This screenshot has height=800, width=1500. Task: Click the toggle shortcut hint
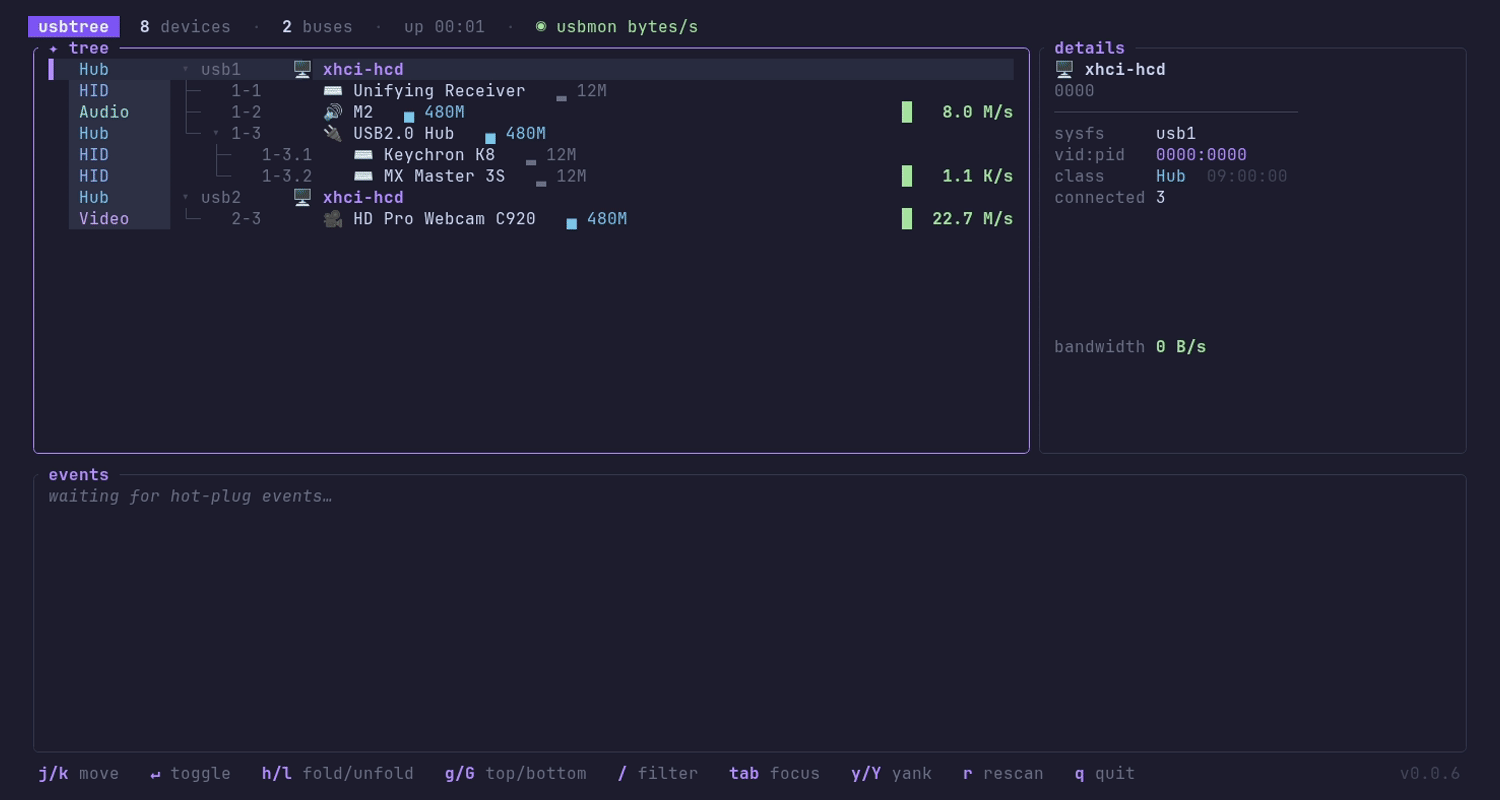pyautogui.click(x=190, y=773)
